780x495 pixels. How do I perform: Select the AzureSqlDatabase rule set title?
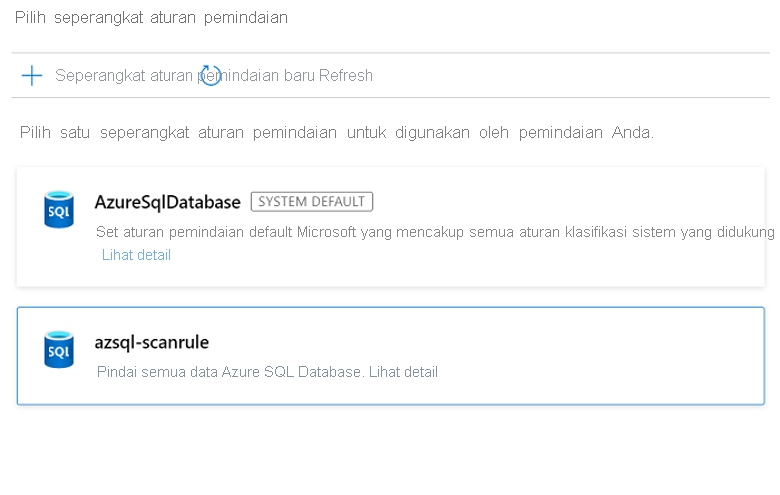(168, 202)
